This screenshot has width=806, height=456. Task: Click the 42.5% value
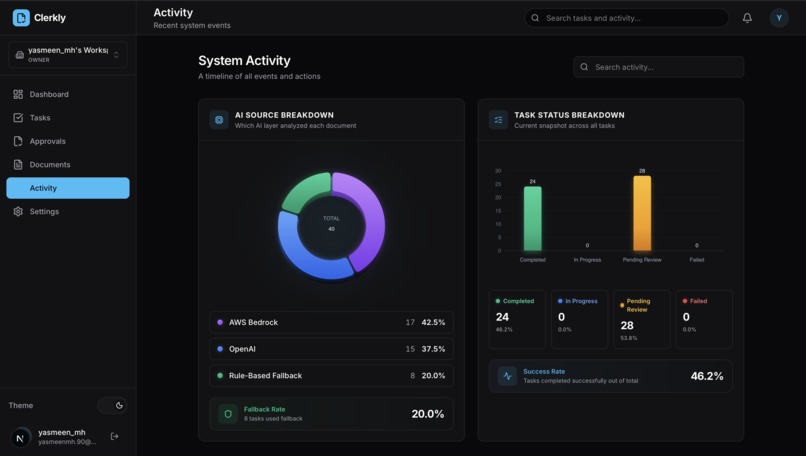tap(433, 322)
